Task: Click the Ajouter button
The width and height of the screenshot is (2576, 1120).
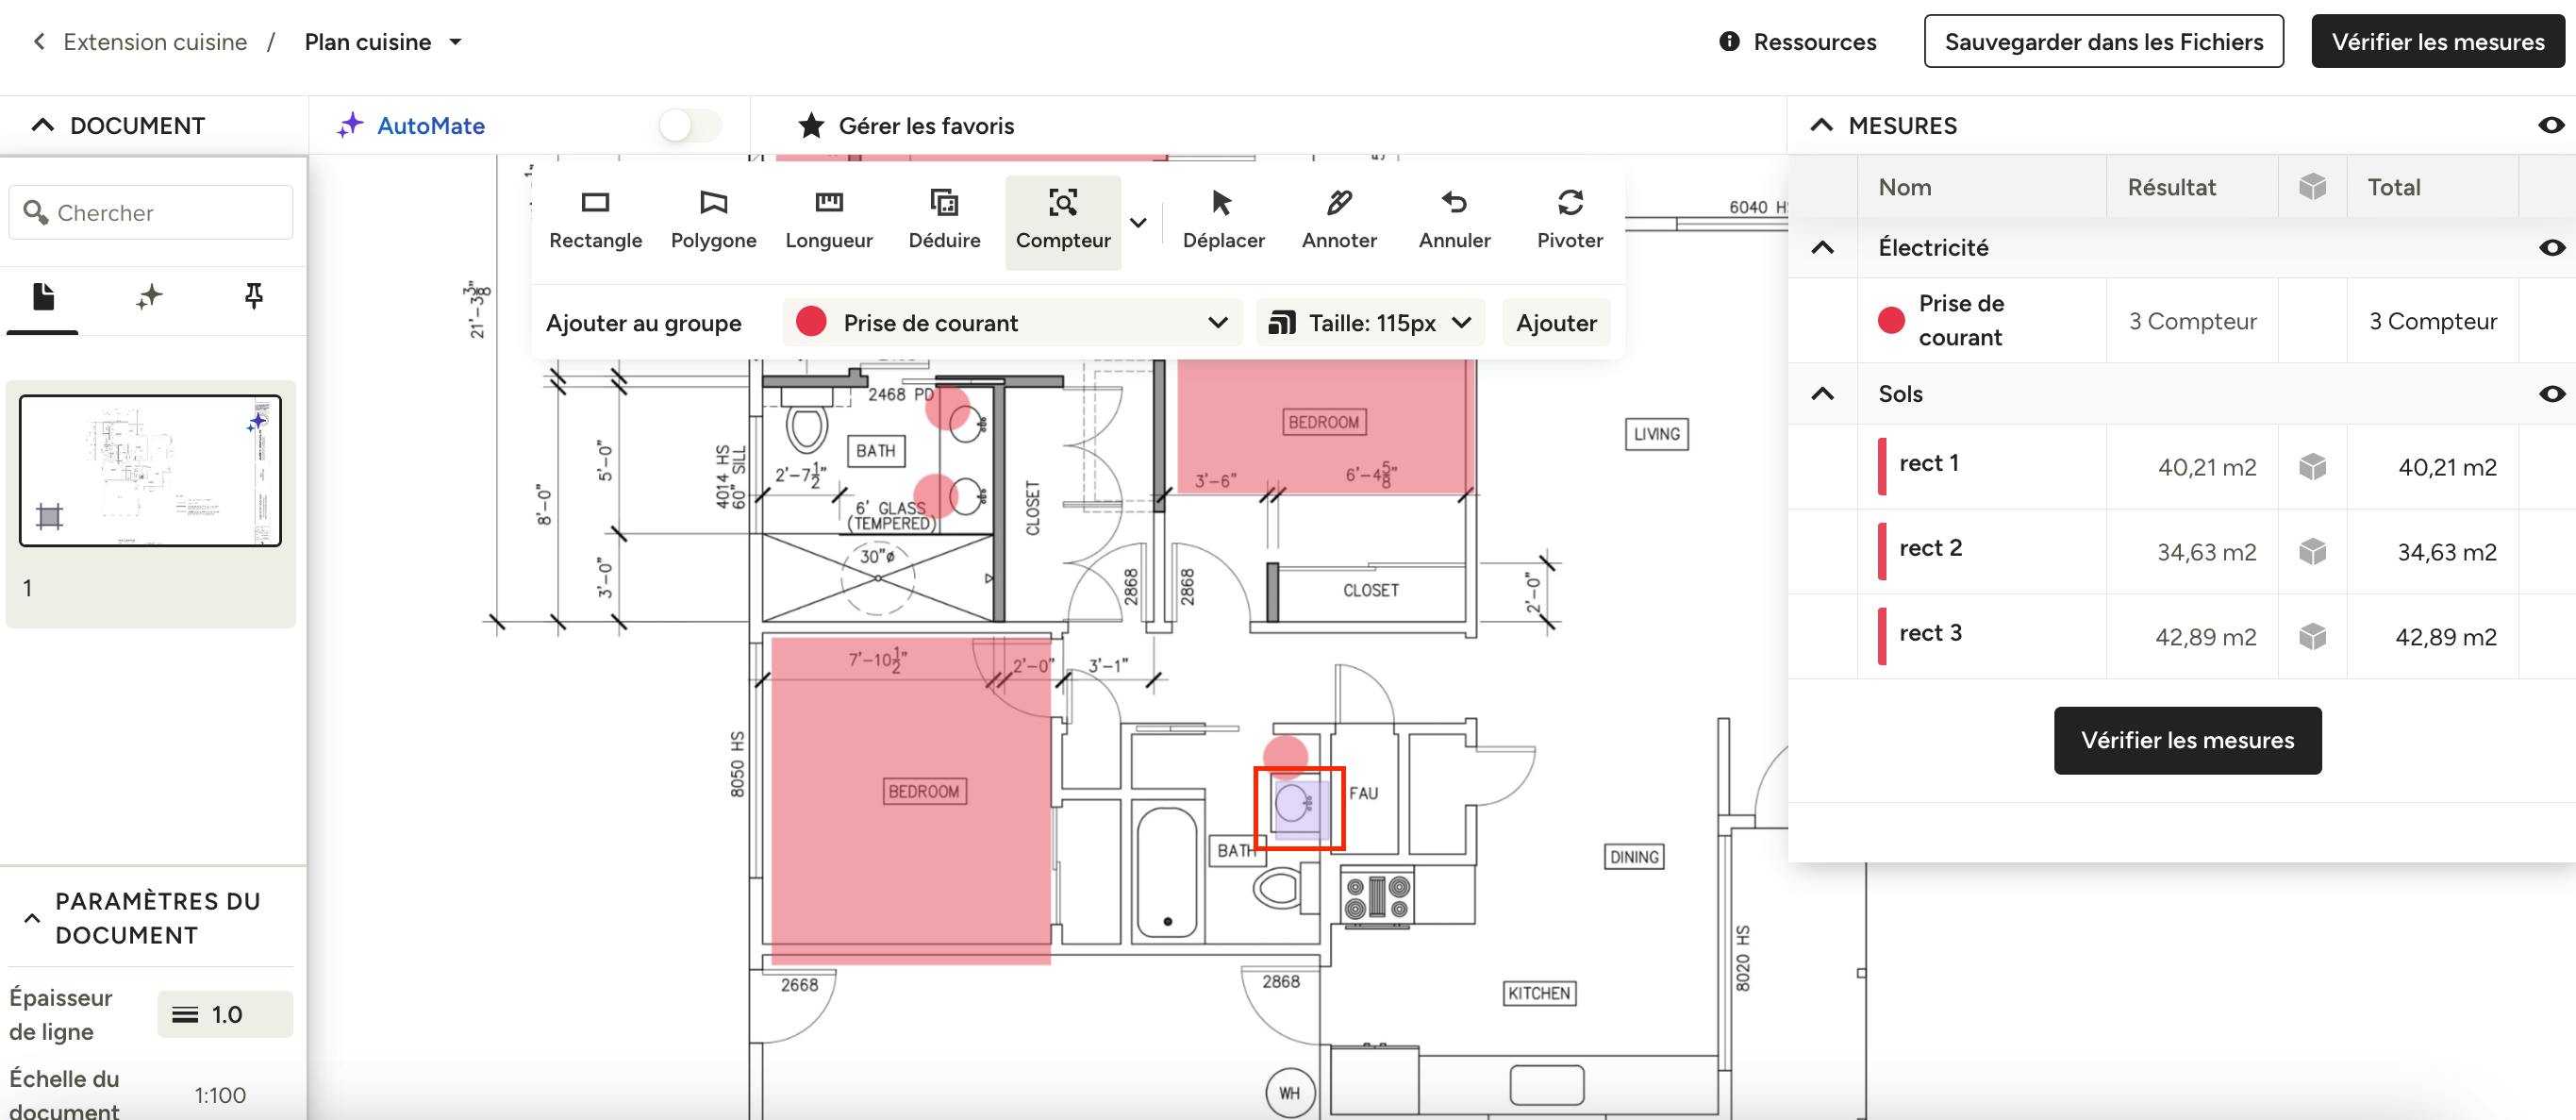Action: pyautogui.click(x=1556, y=323)
